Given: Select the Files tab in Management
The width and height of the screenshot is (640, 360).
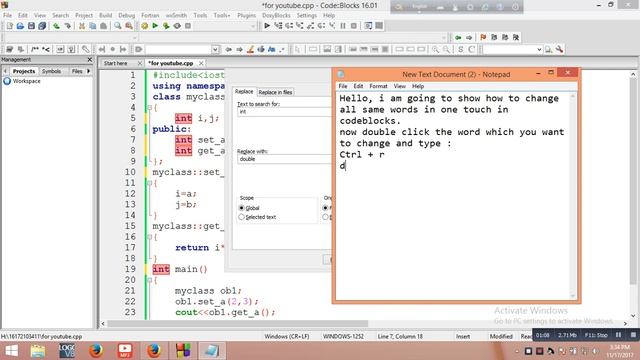Looking at the screenshot, I should [77, 71].
